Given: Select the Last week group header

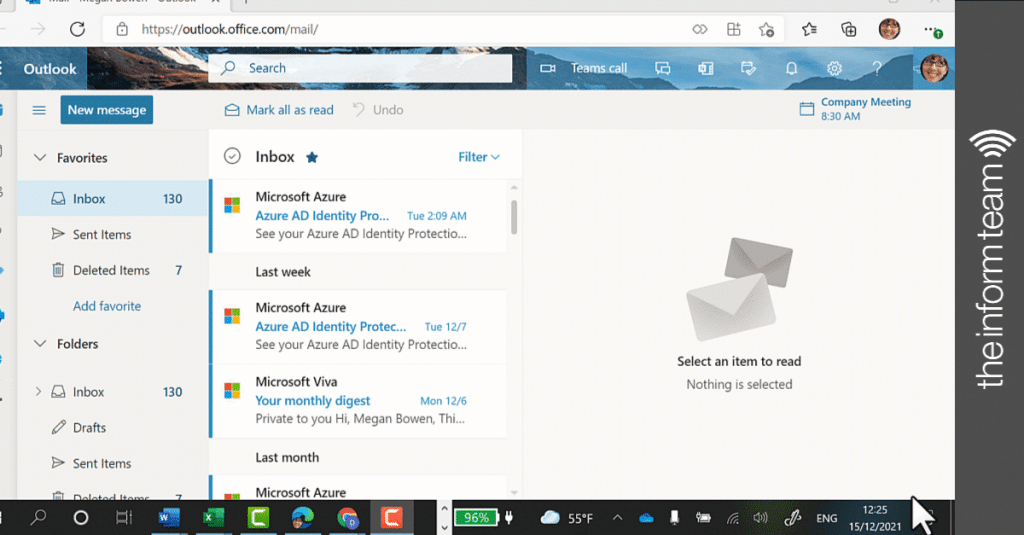Looking at the screenshot, I should (283, 272).
